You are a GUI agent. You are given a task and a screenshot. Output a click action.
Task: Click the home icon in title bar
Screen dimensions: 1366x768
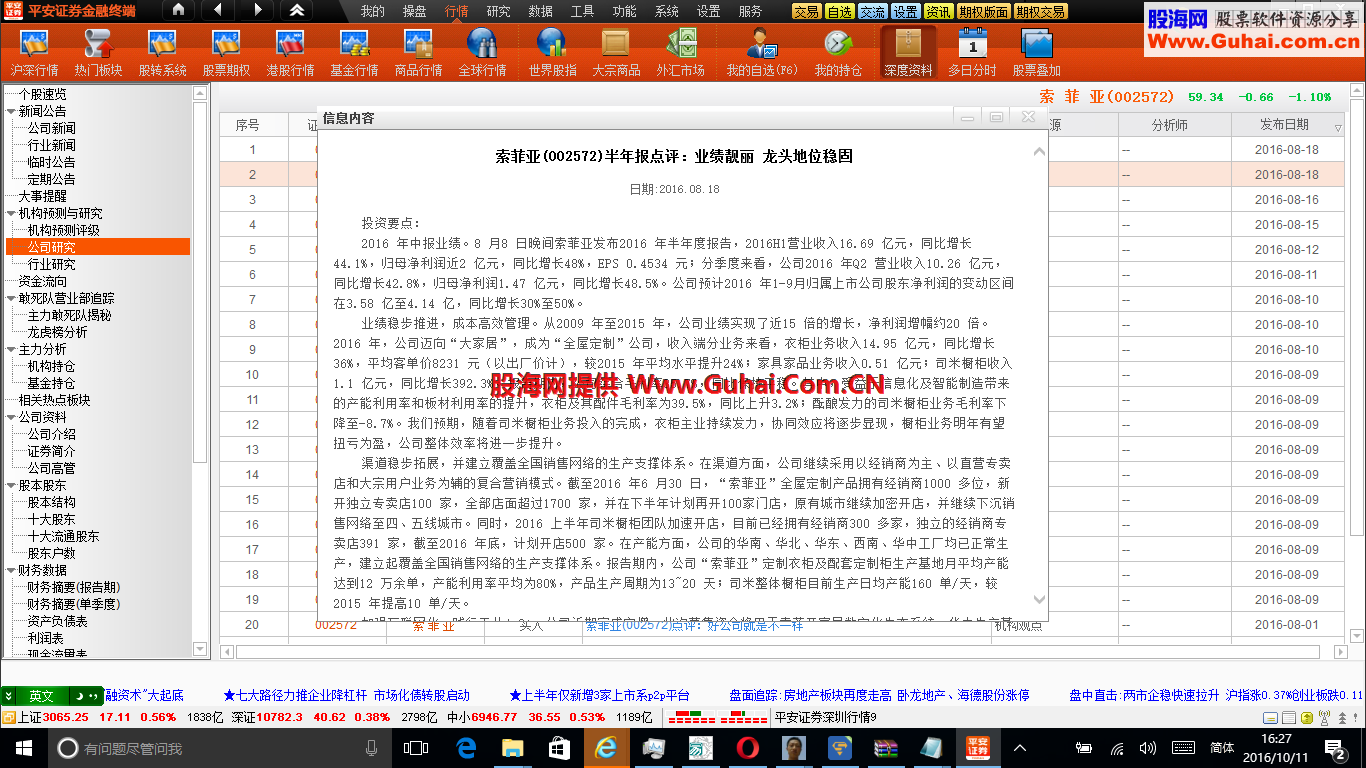[x=178, y=11]
